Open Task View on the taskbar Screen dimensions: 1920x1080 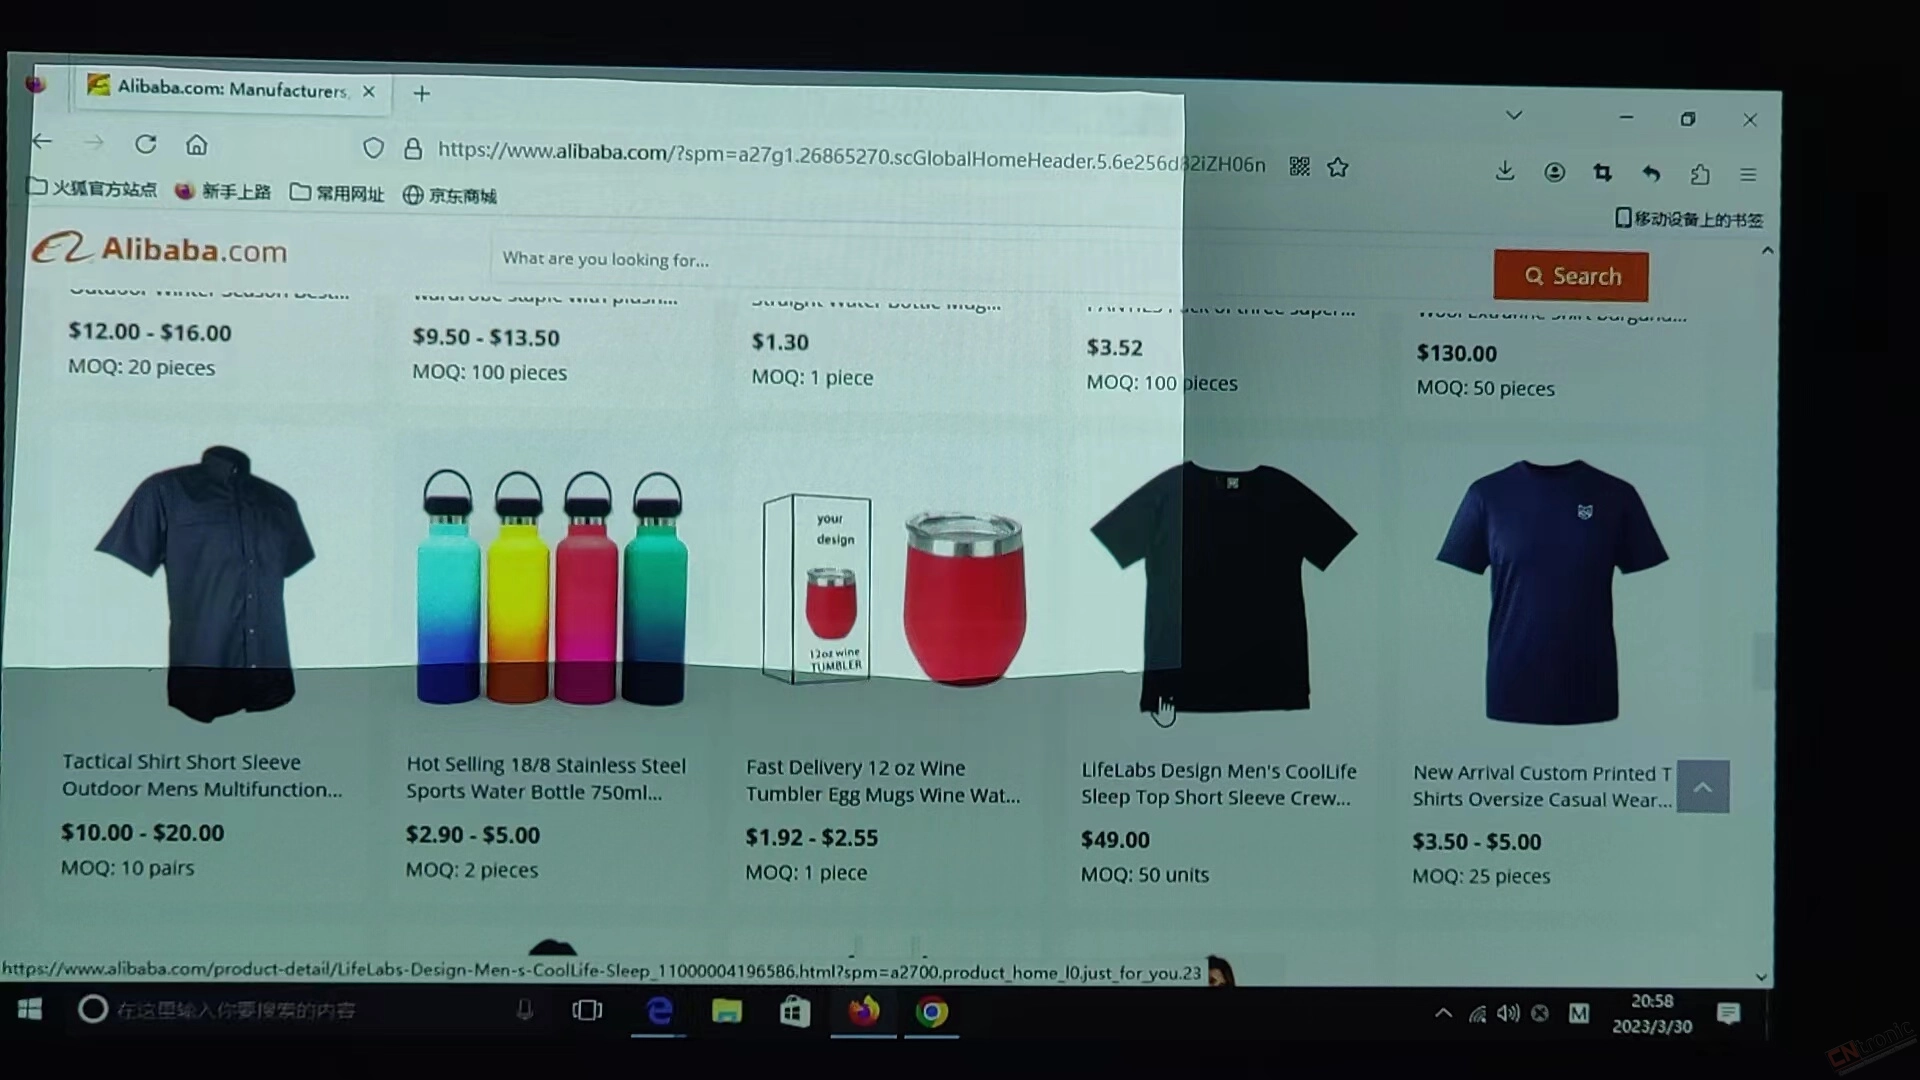click(x=587, y=1011)
